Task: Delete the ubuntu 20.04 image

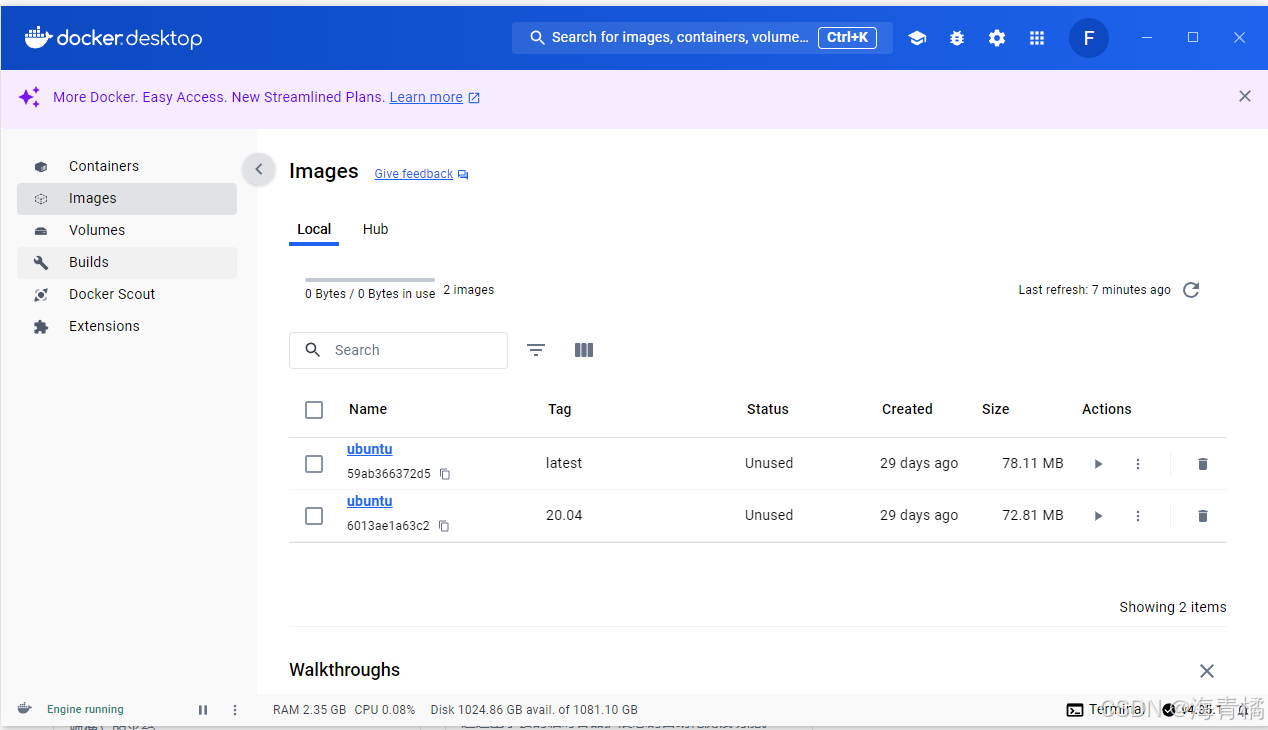Action: pos(1203,516)
